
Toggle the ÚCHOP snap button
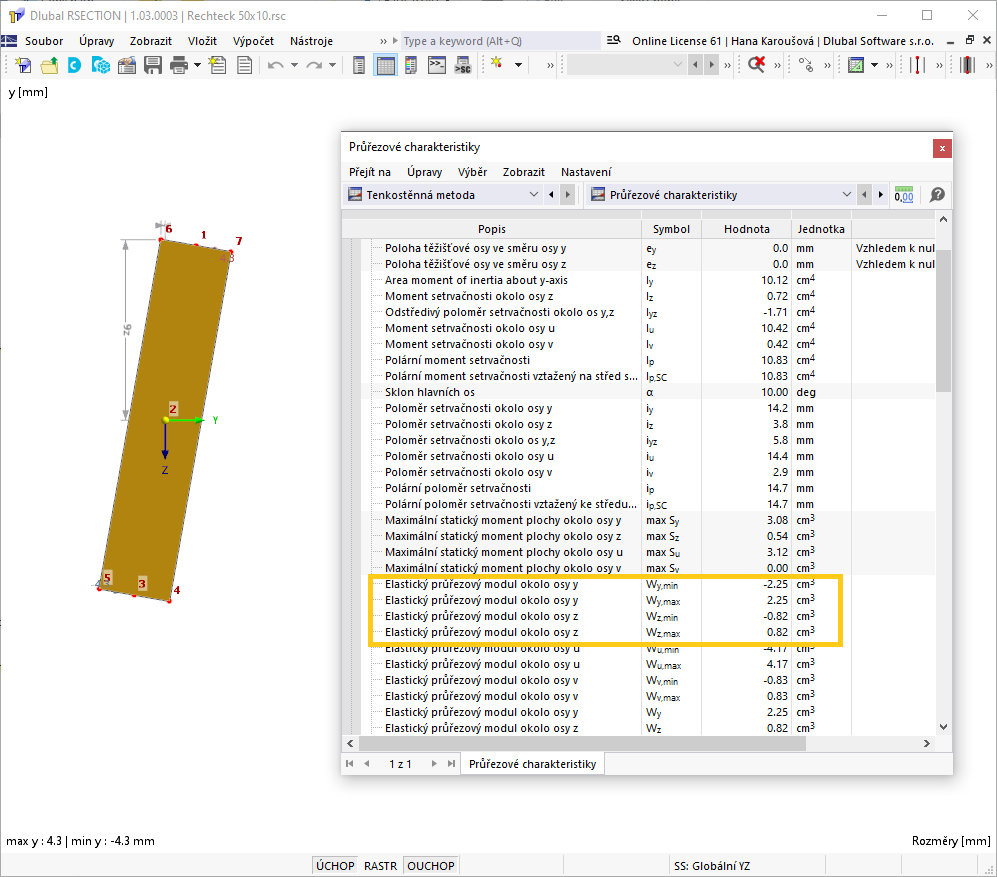coord(335,866)
